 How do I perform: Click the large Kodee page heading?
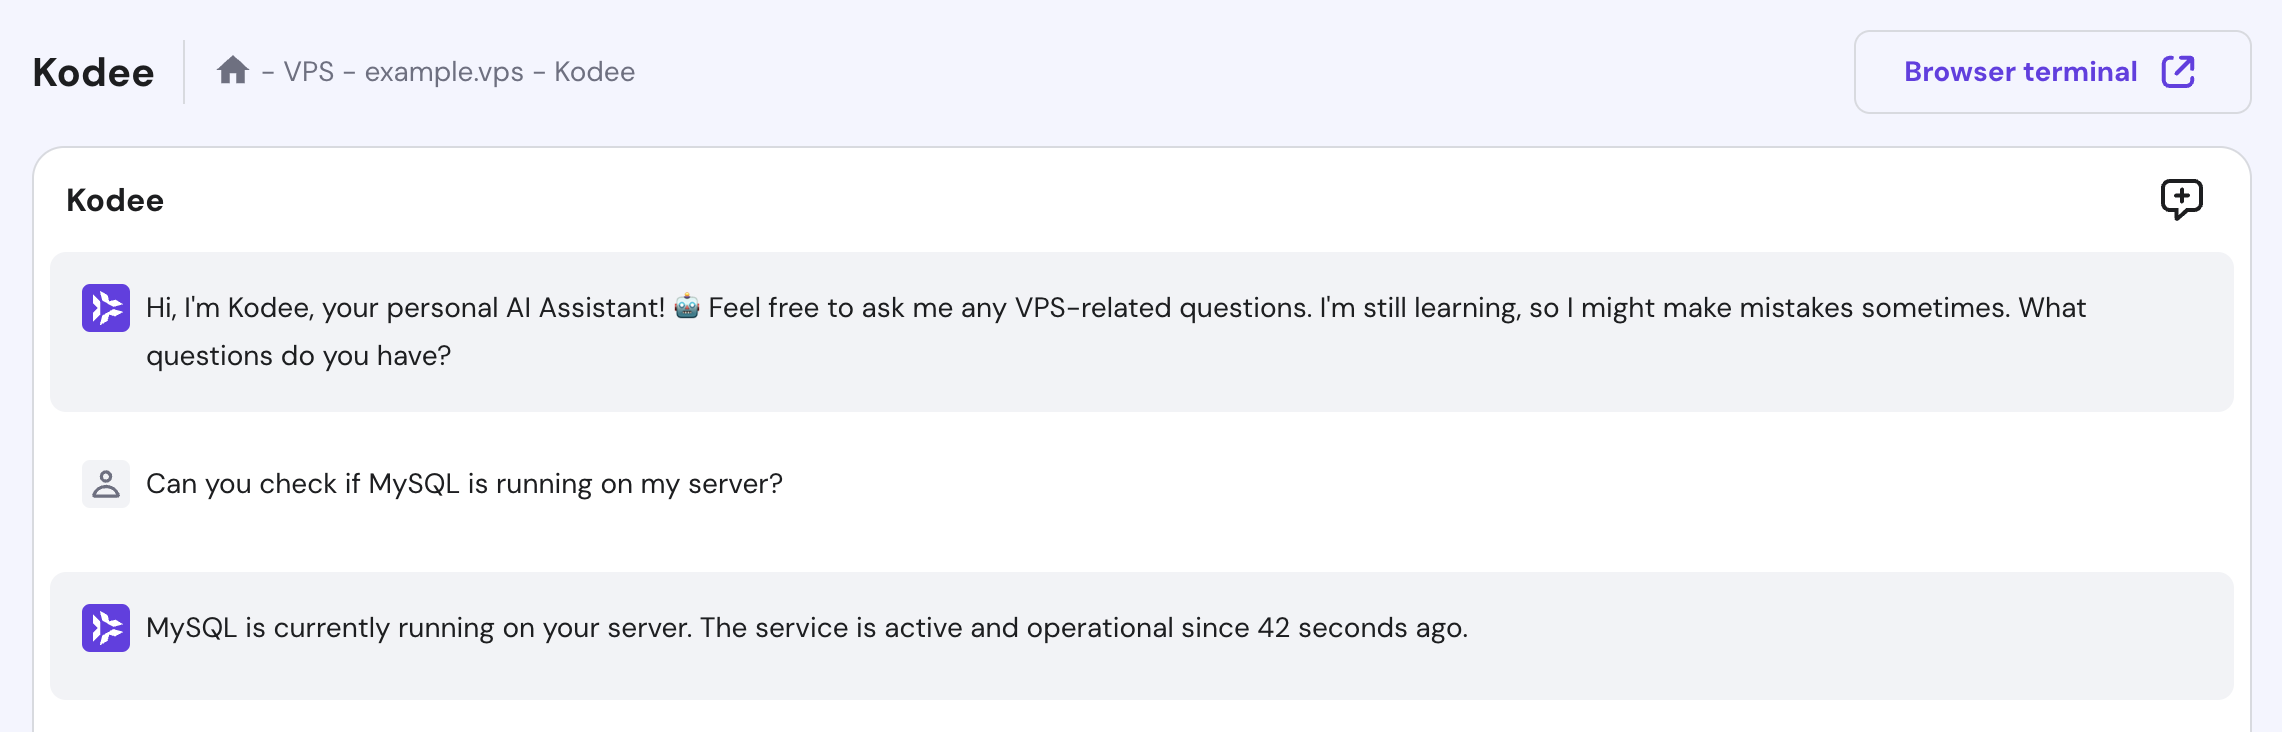pos(93,73)
